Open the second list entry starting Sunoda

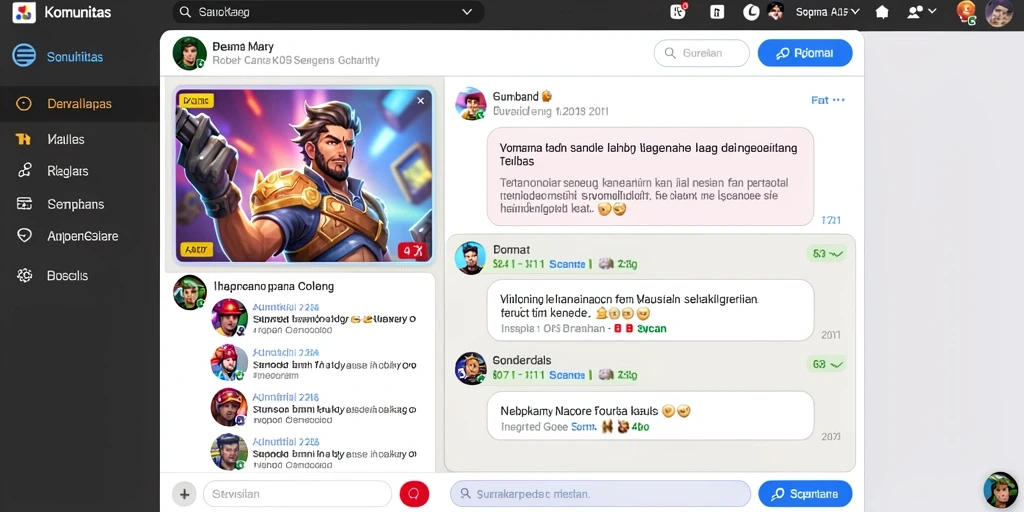[x=313, y=363]
